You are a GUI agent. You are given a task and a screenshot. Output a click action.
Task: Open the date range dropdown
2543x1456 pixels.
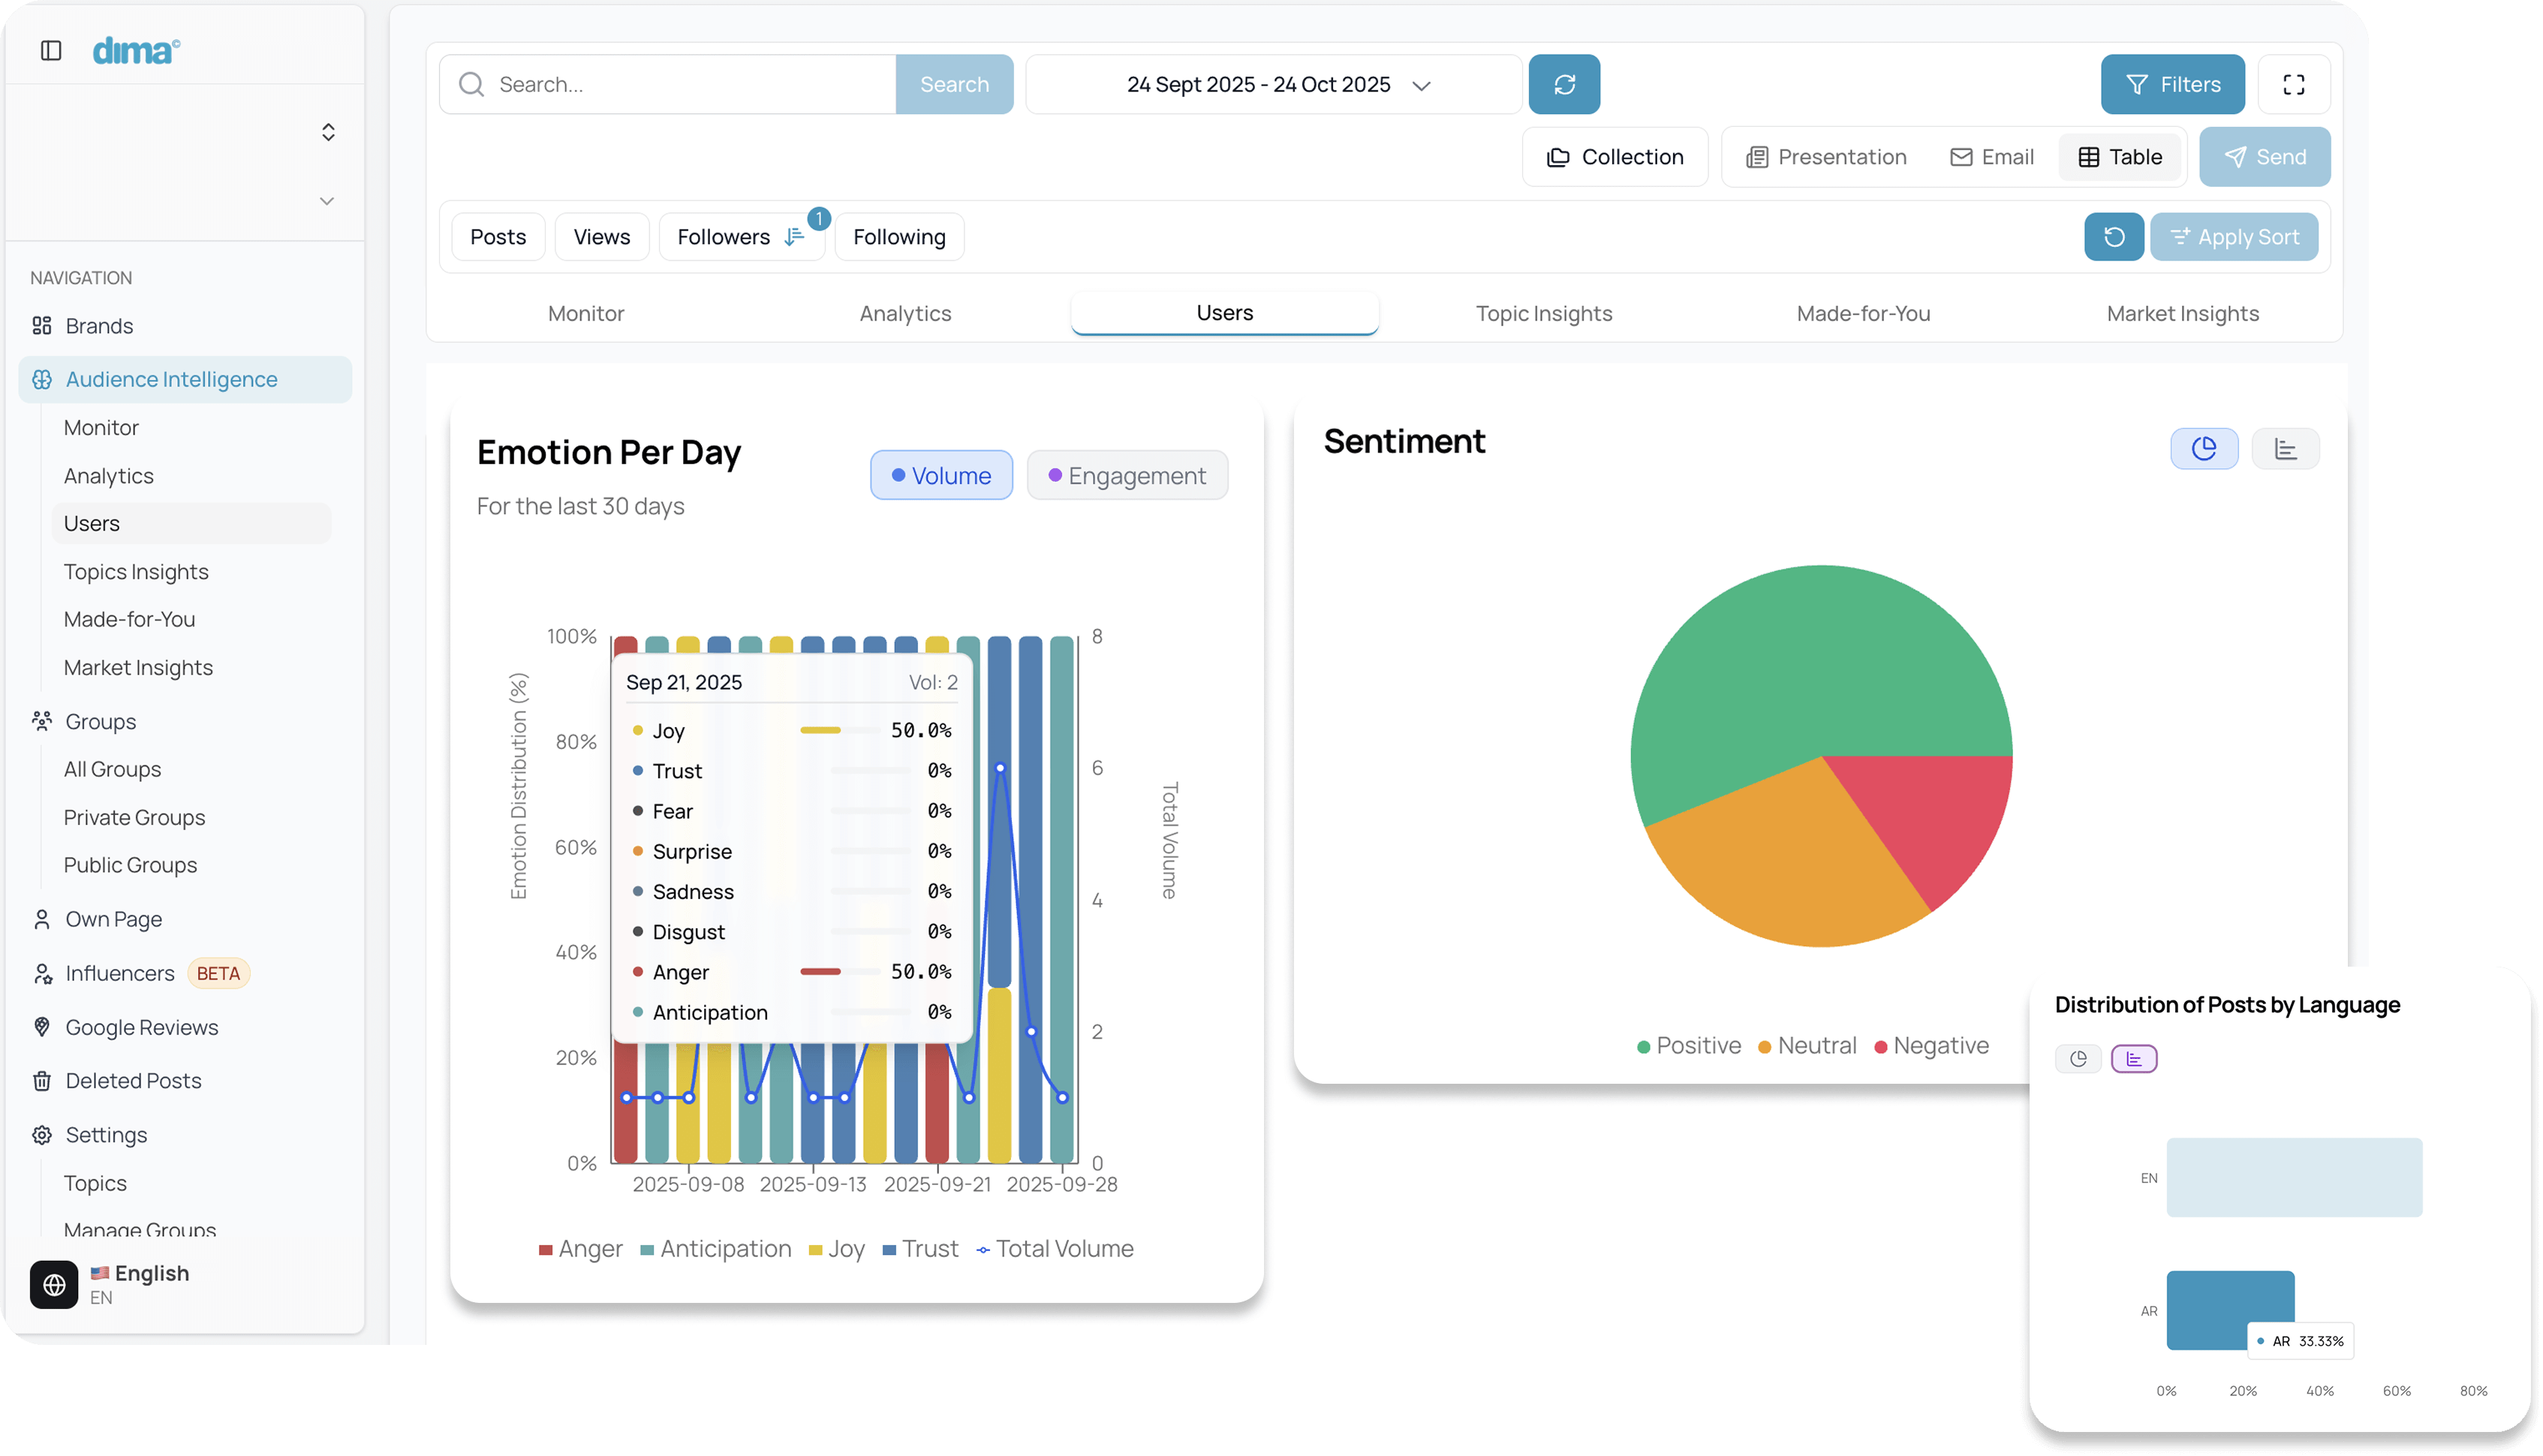pos(1272,84)
